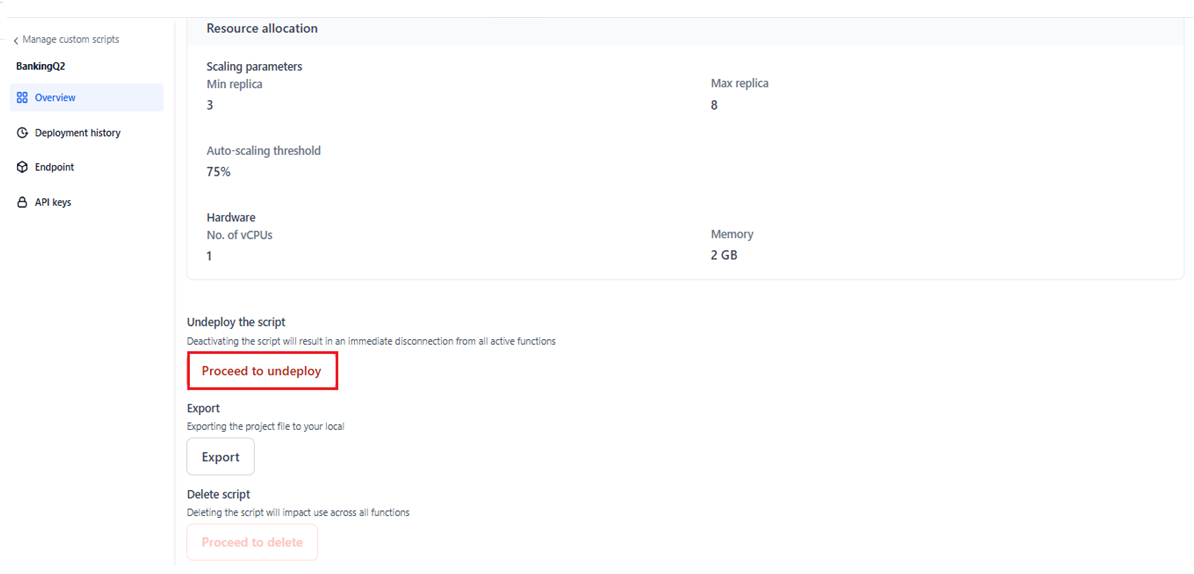Select the Max replica value 8
This screenshot has width=1194, height=574.
coord(714,105)
